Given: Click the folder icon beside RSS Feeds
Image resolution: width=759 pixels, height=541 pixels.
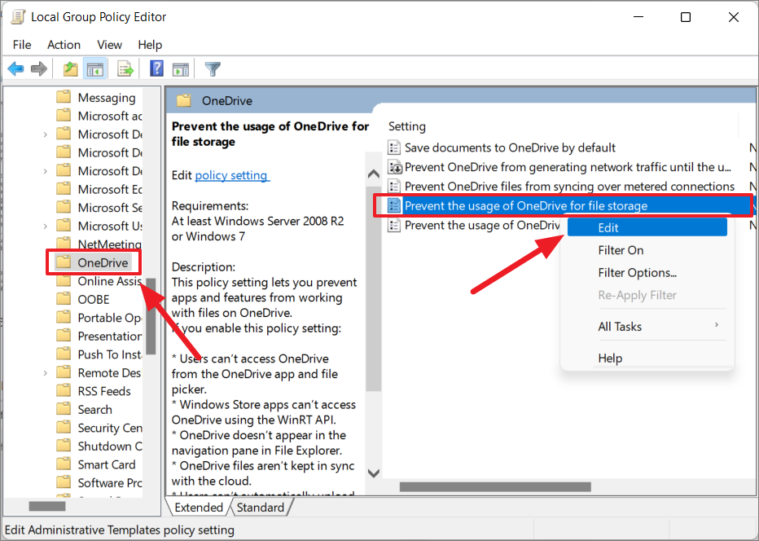Looking at the screenshot, I should (63, 390).
